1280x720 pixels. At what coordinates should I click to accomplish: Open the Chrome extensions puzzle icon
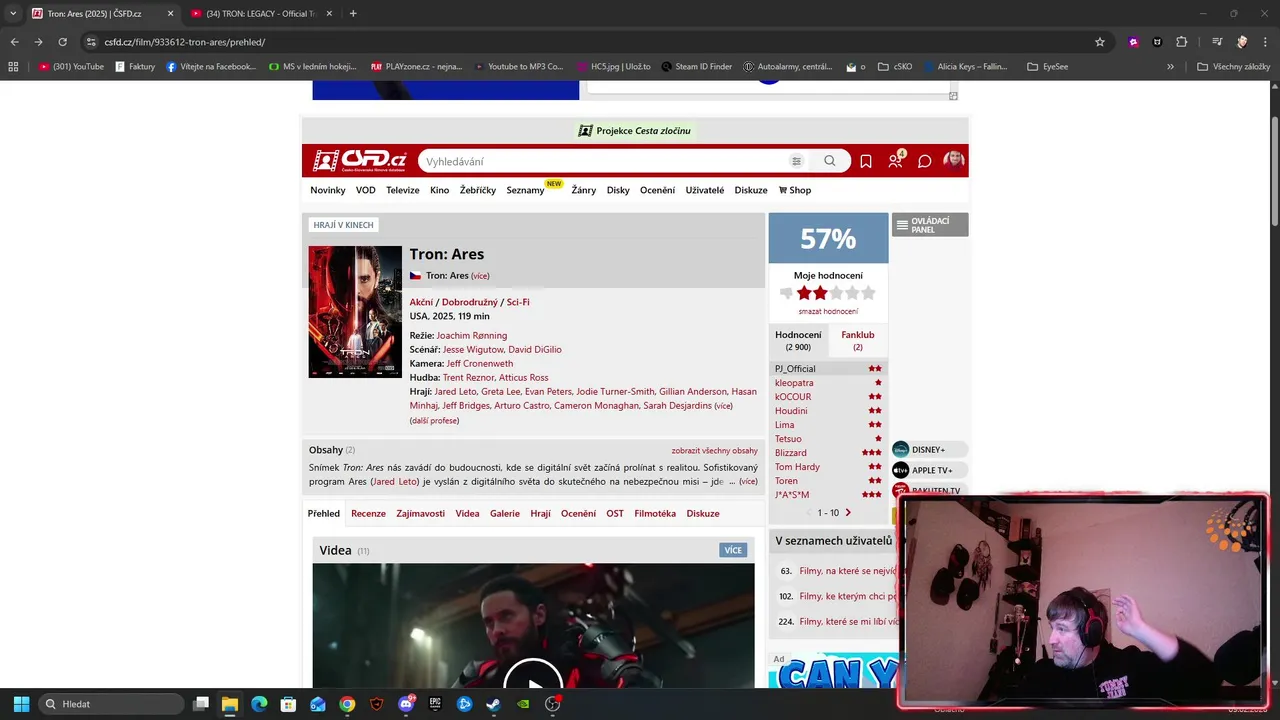pyautogui.click(x=1181, y=42)
